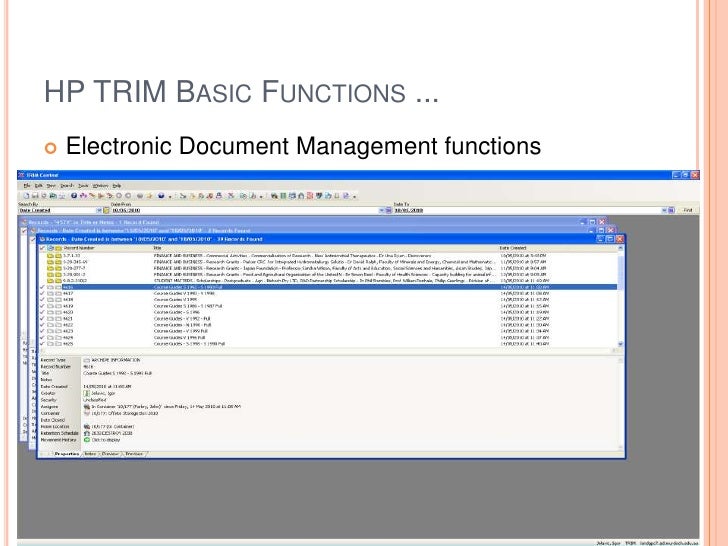Image resolution: width=728 pixels, height=546 pixels.
Task: Sort by Date Created column header
Action: 513,248
